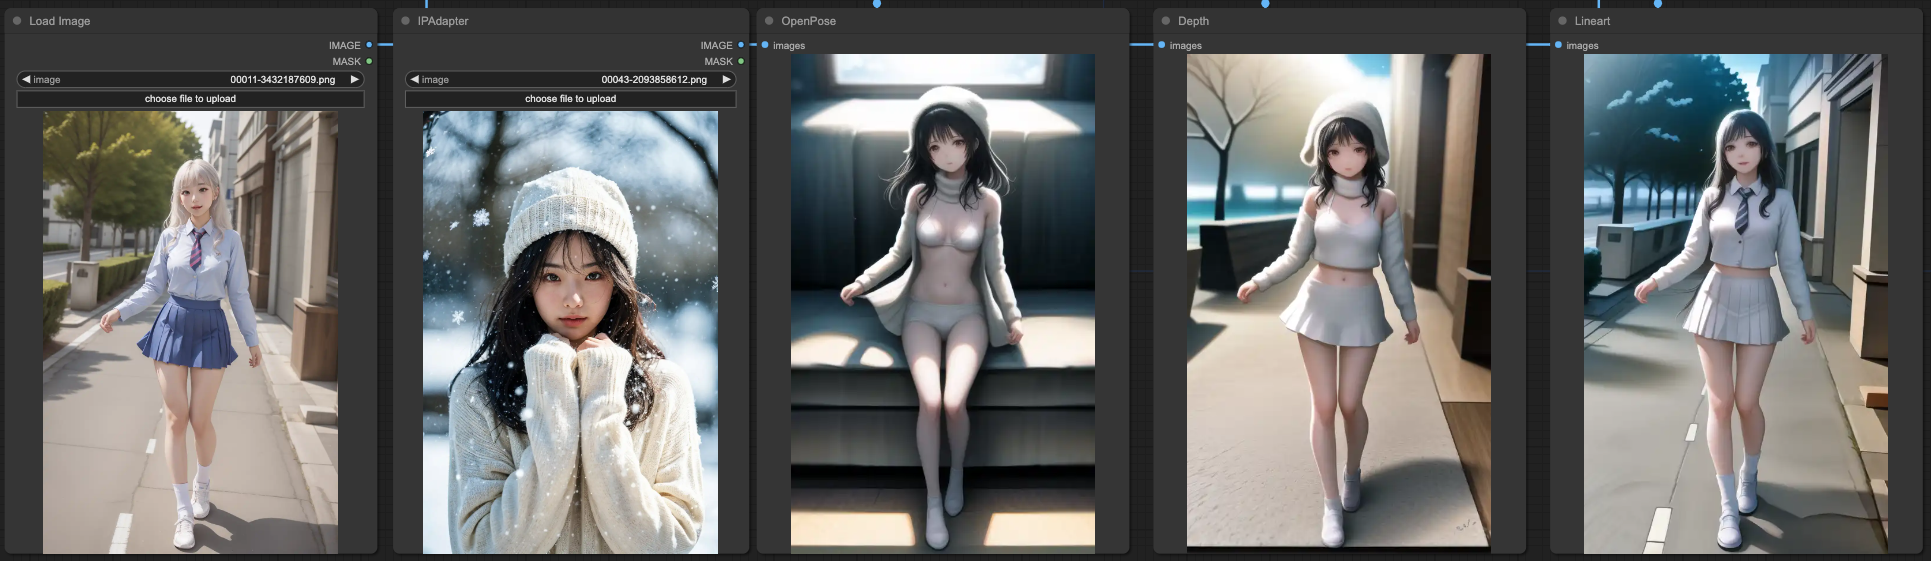The image size is (1931, 561).
Task: Select previous image in Load Image node
Action: tap(26, 79)
